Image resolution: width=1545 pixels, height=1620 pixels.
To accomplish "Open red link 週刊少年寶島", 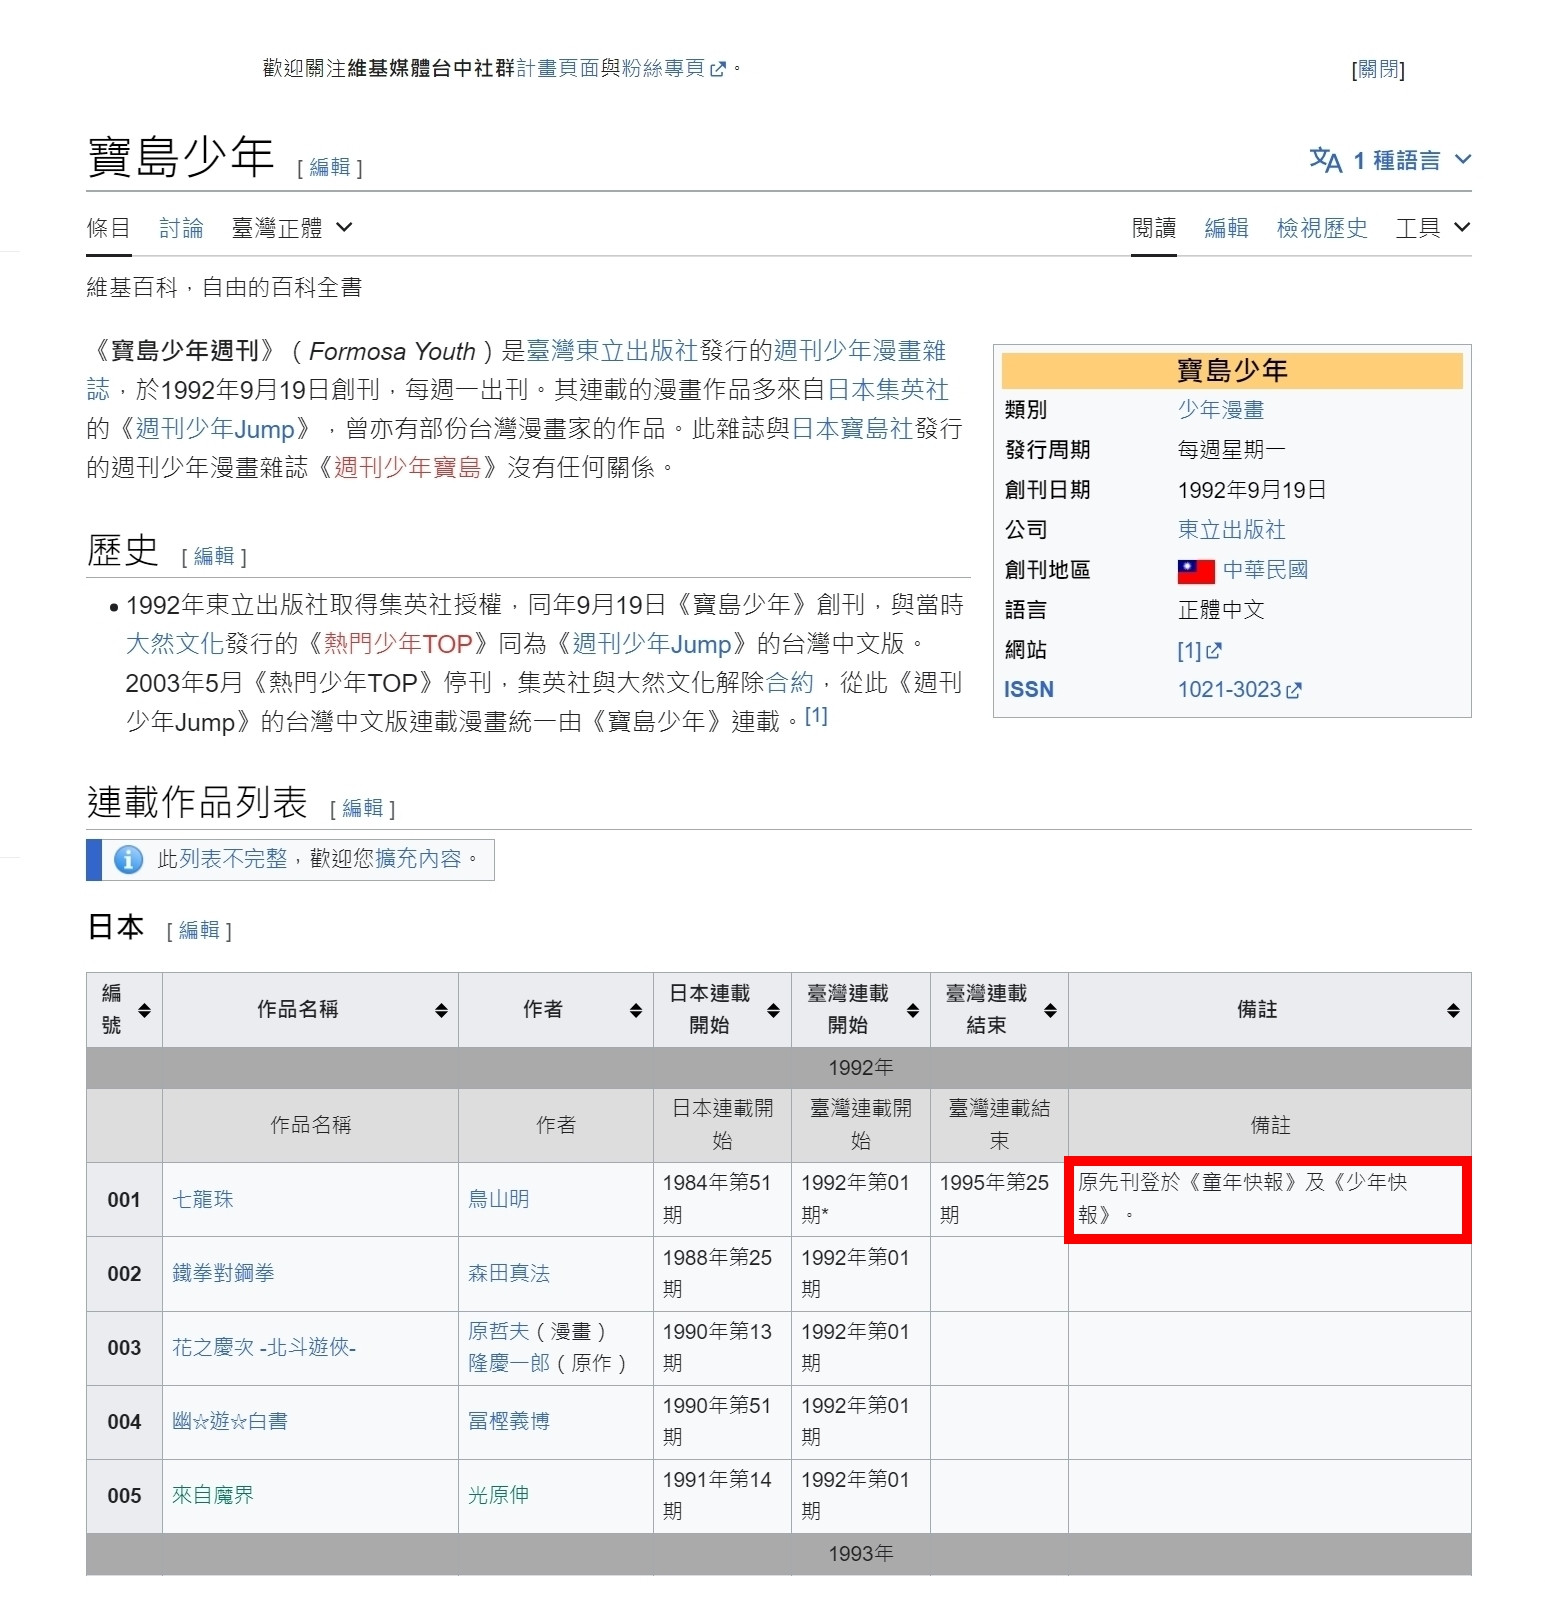I will (407, 468).
